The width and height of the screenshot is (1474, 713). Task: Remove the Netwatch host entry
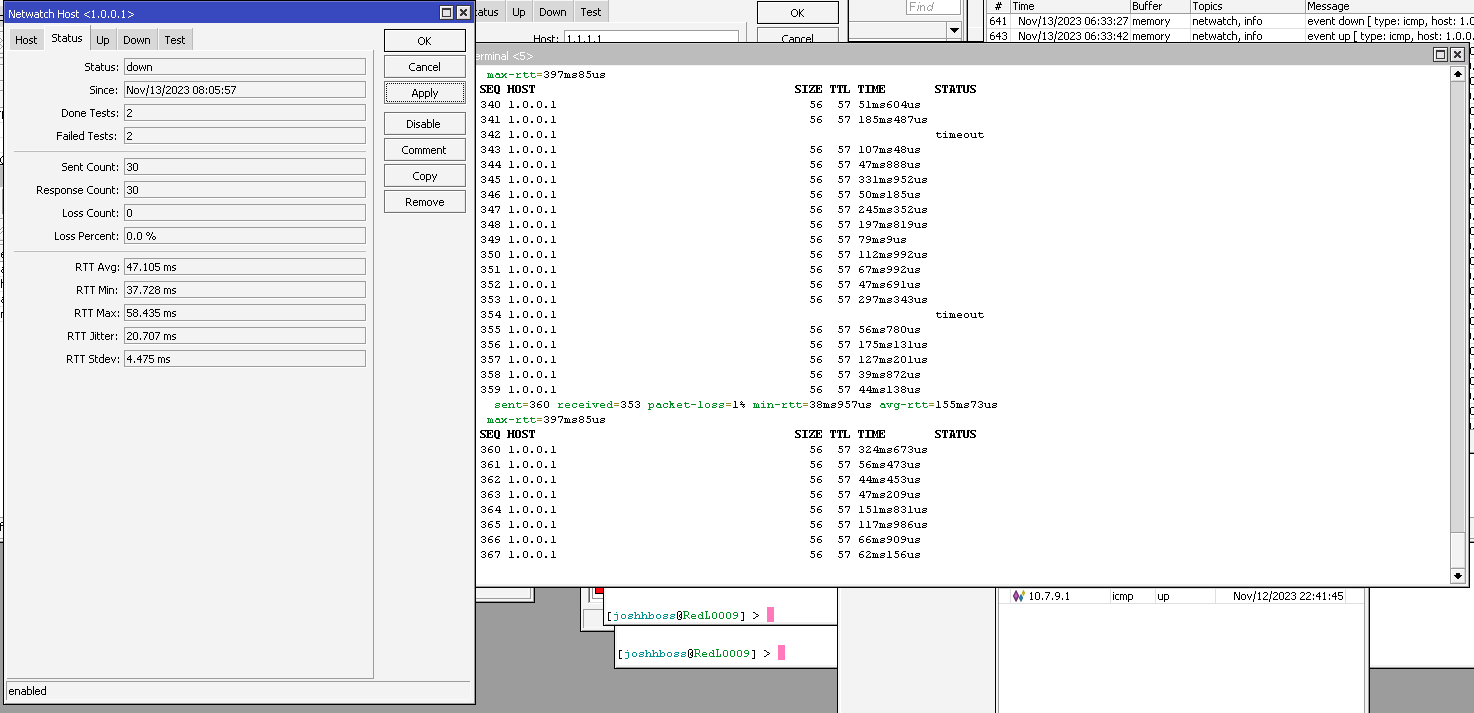424,201
